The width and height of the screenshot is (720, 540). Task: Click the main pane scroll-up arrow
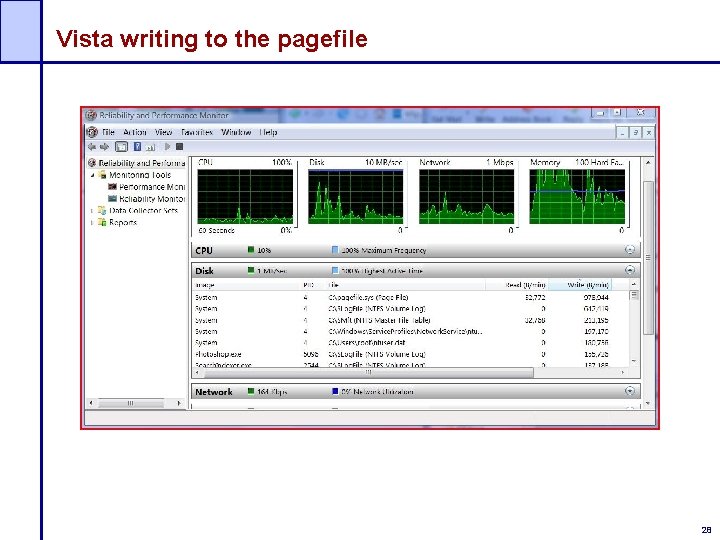648,163
